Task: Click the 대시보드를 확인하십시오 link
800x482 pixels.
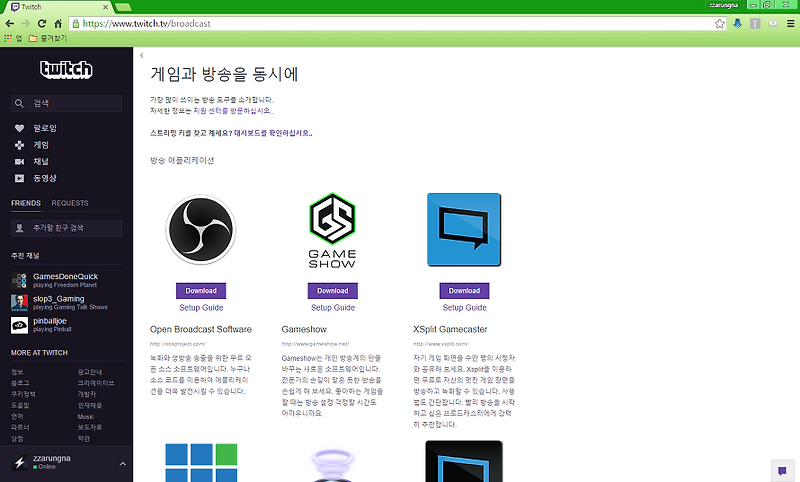Action: (273, 133)
